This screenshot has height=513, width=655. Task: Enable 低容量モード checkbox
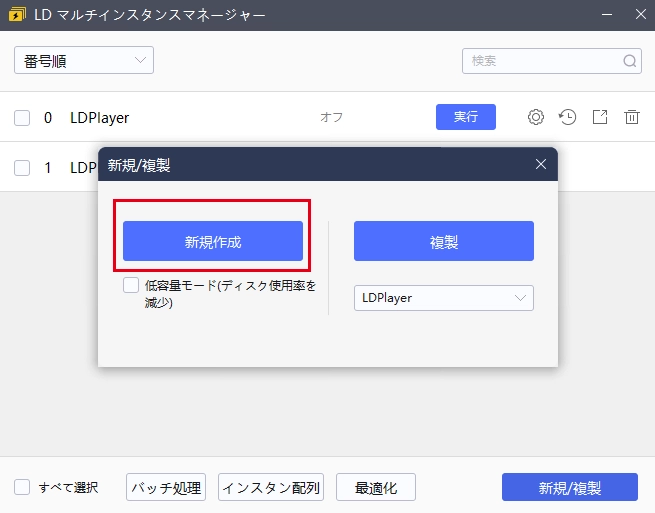click(131, 285)
